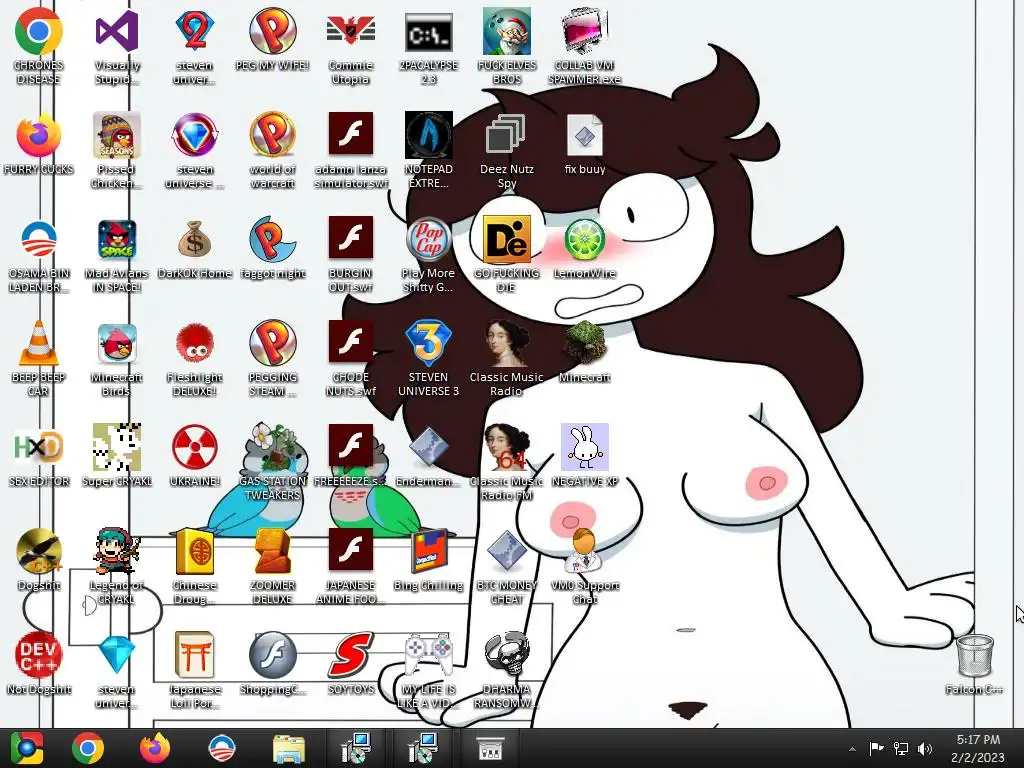Open the ZOOMER DELUXE icon
This screenshot has height=768, width=1024.
point(272,551)
